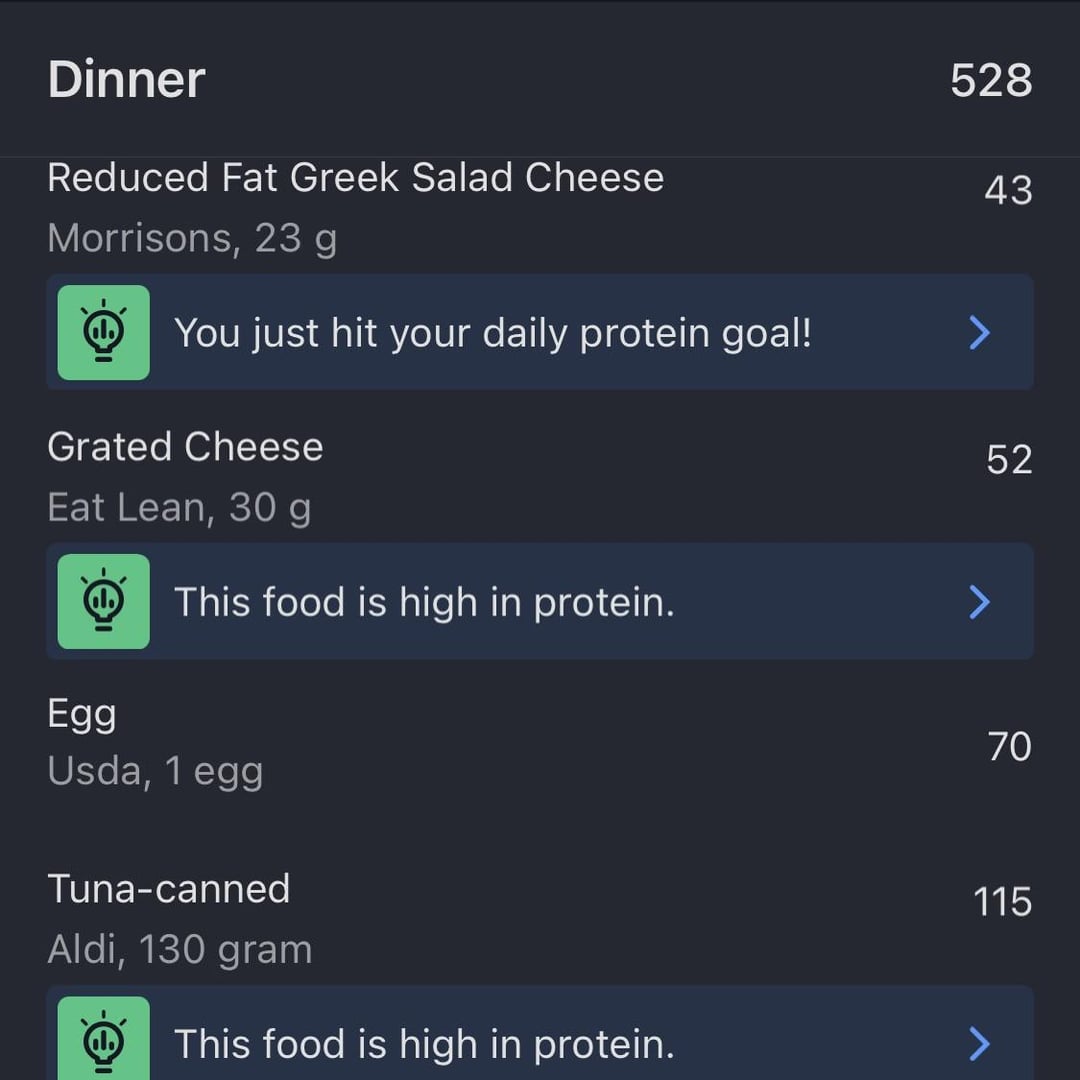Tap the lightbulb icon under Grated Cheese
Viewport: 1080px width, 1080px height.
pos(103,601)
